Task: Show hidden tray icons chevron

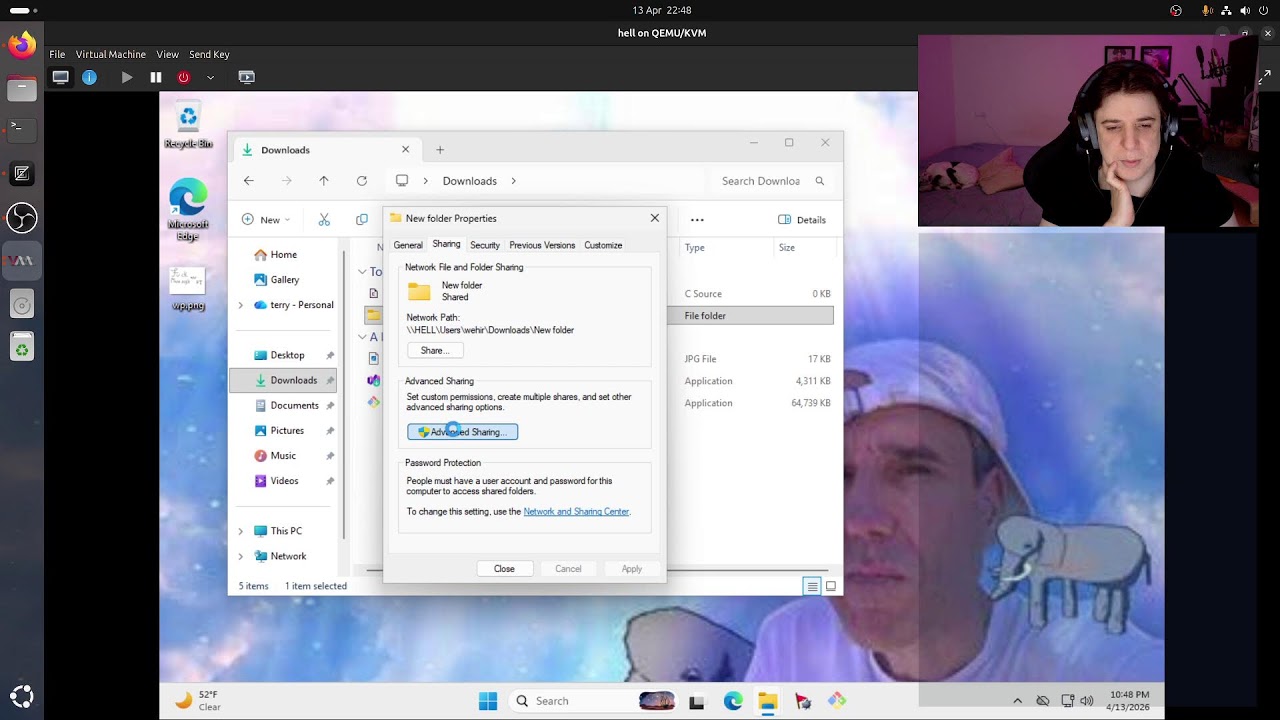Action: pos(1018,701)
